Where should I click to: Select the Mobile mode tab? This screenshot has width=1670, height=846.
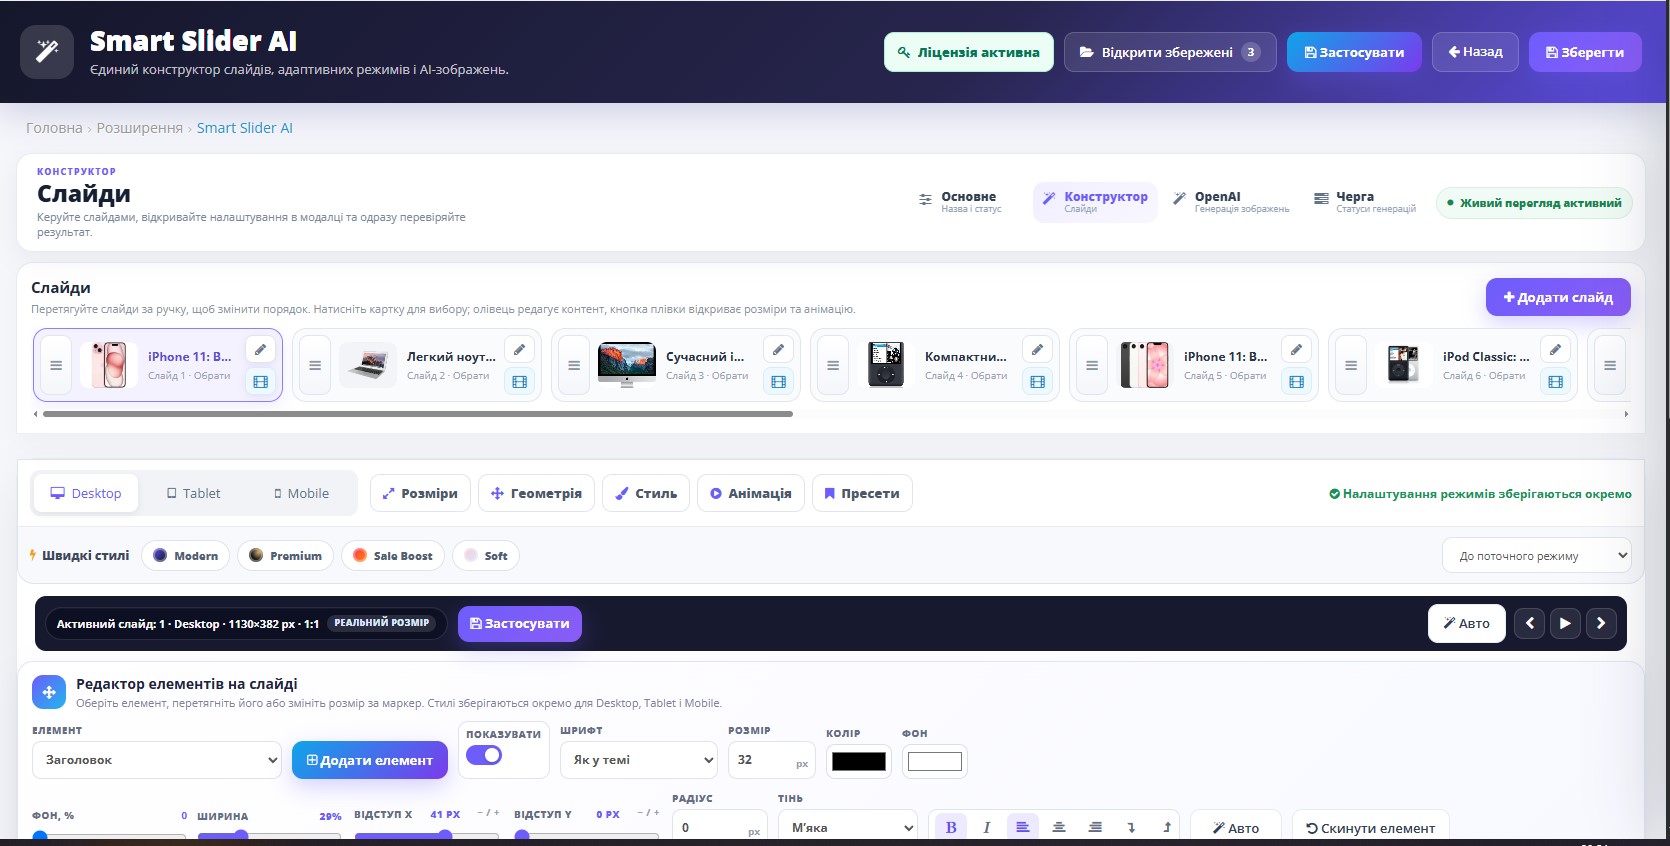point(301,493)
